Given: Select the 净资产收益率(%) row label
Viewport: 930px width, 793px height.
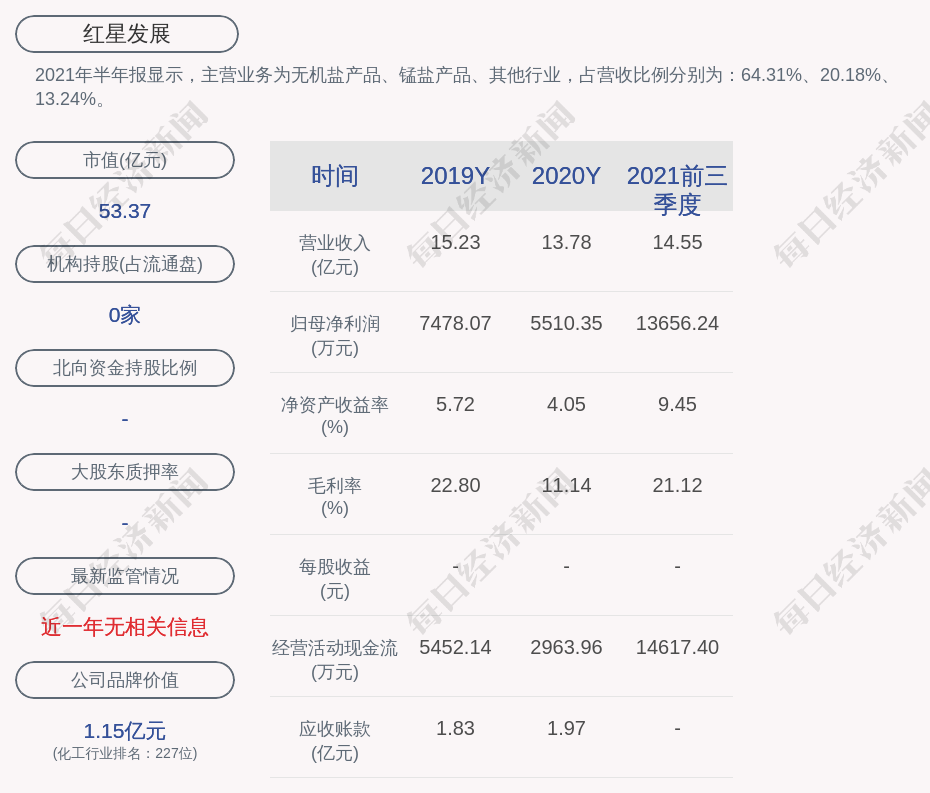Looking at the screenshot, I should click(x=335, y=416).
